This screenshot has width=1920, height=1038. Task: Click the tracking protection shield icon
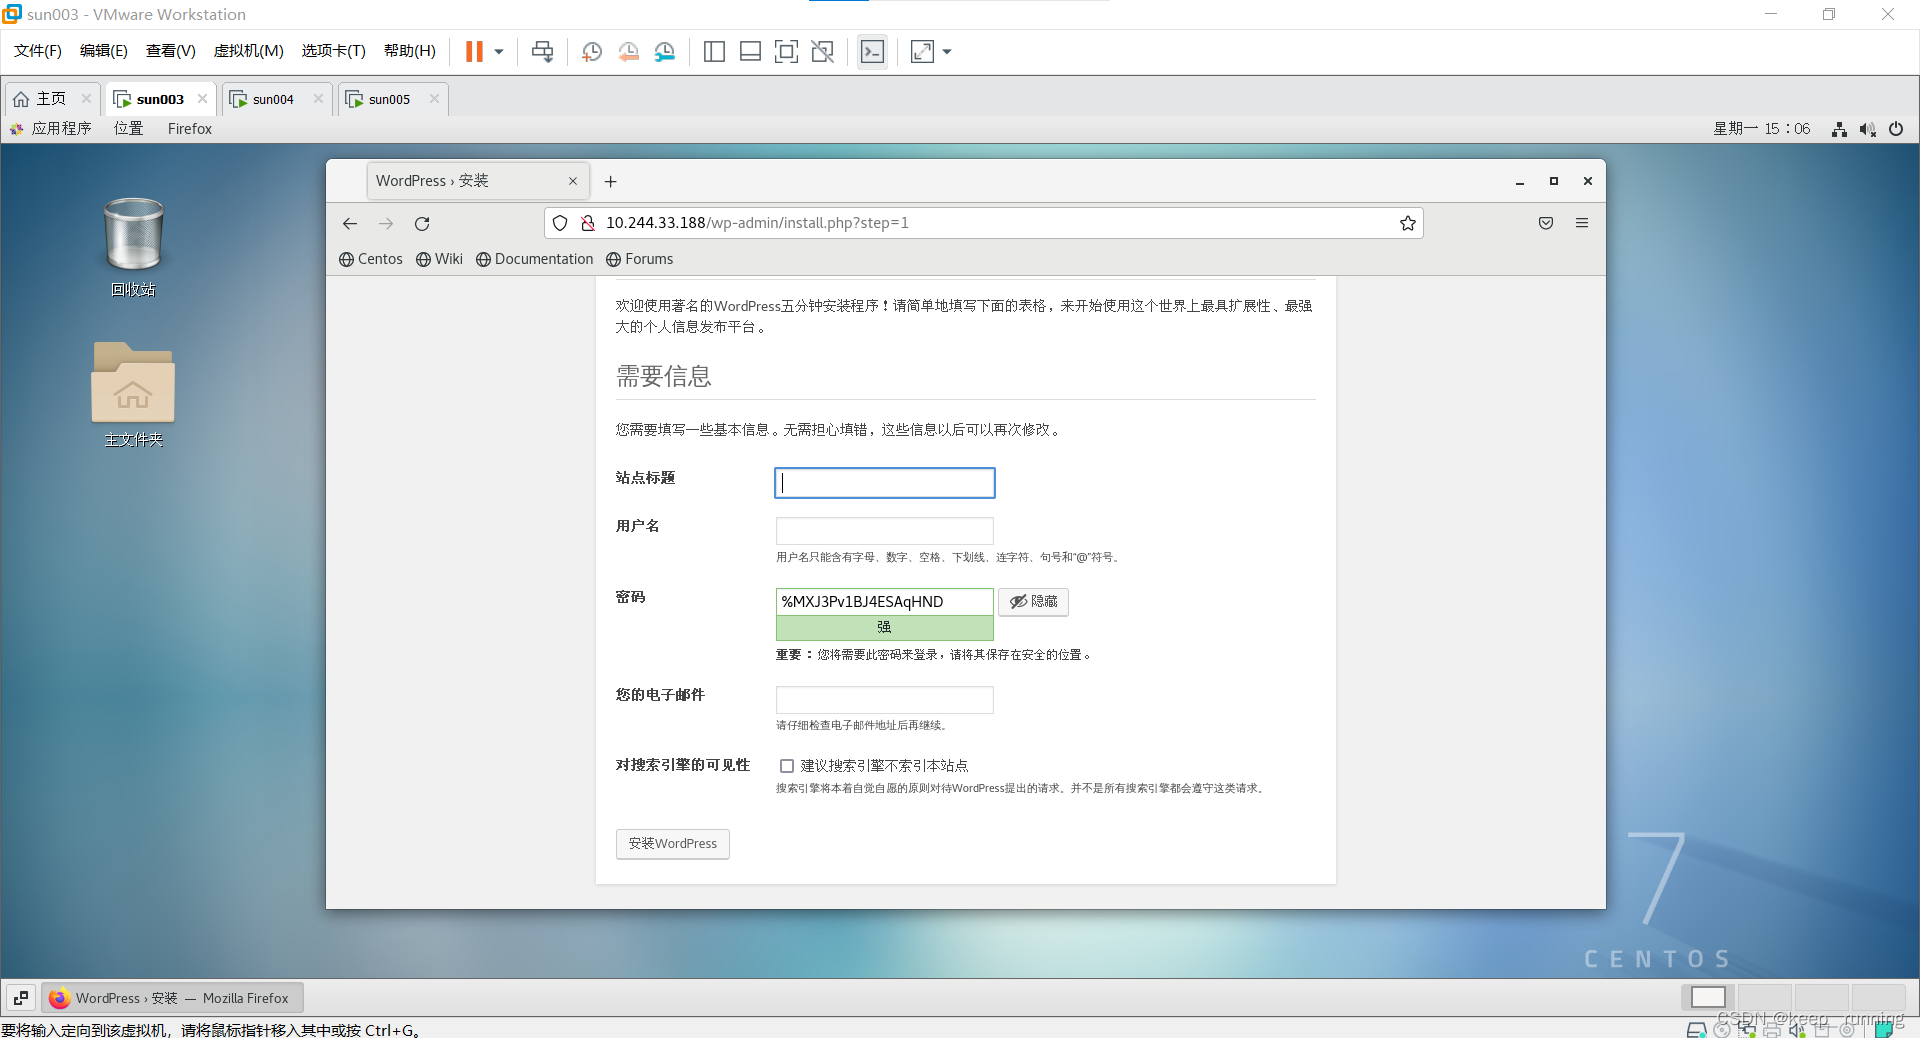click(560, 223)
